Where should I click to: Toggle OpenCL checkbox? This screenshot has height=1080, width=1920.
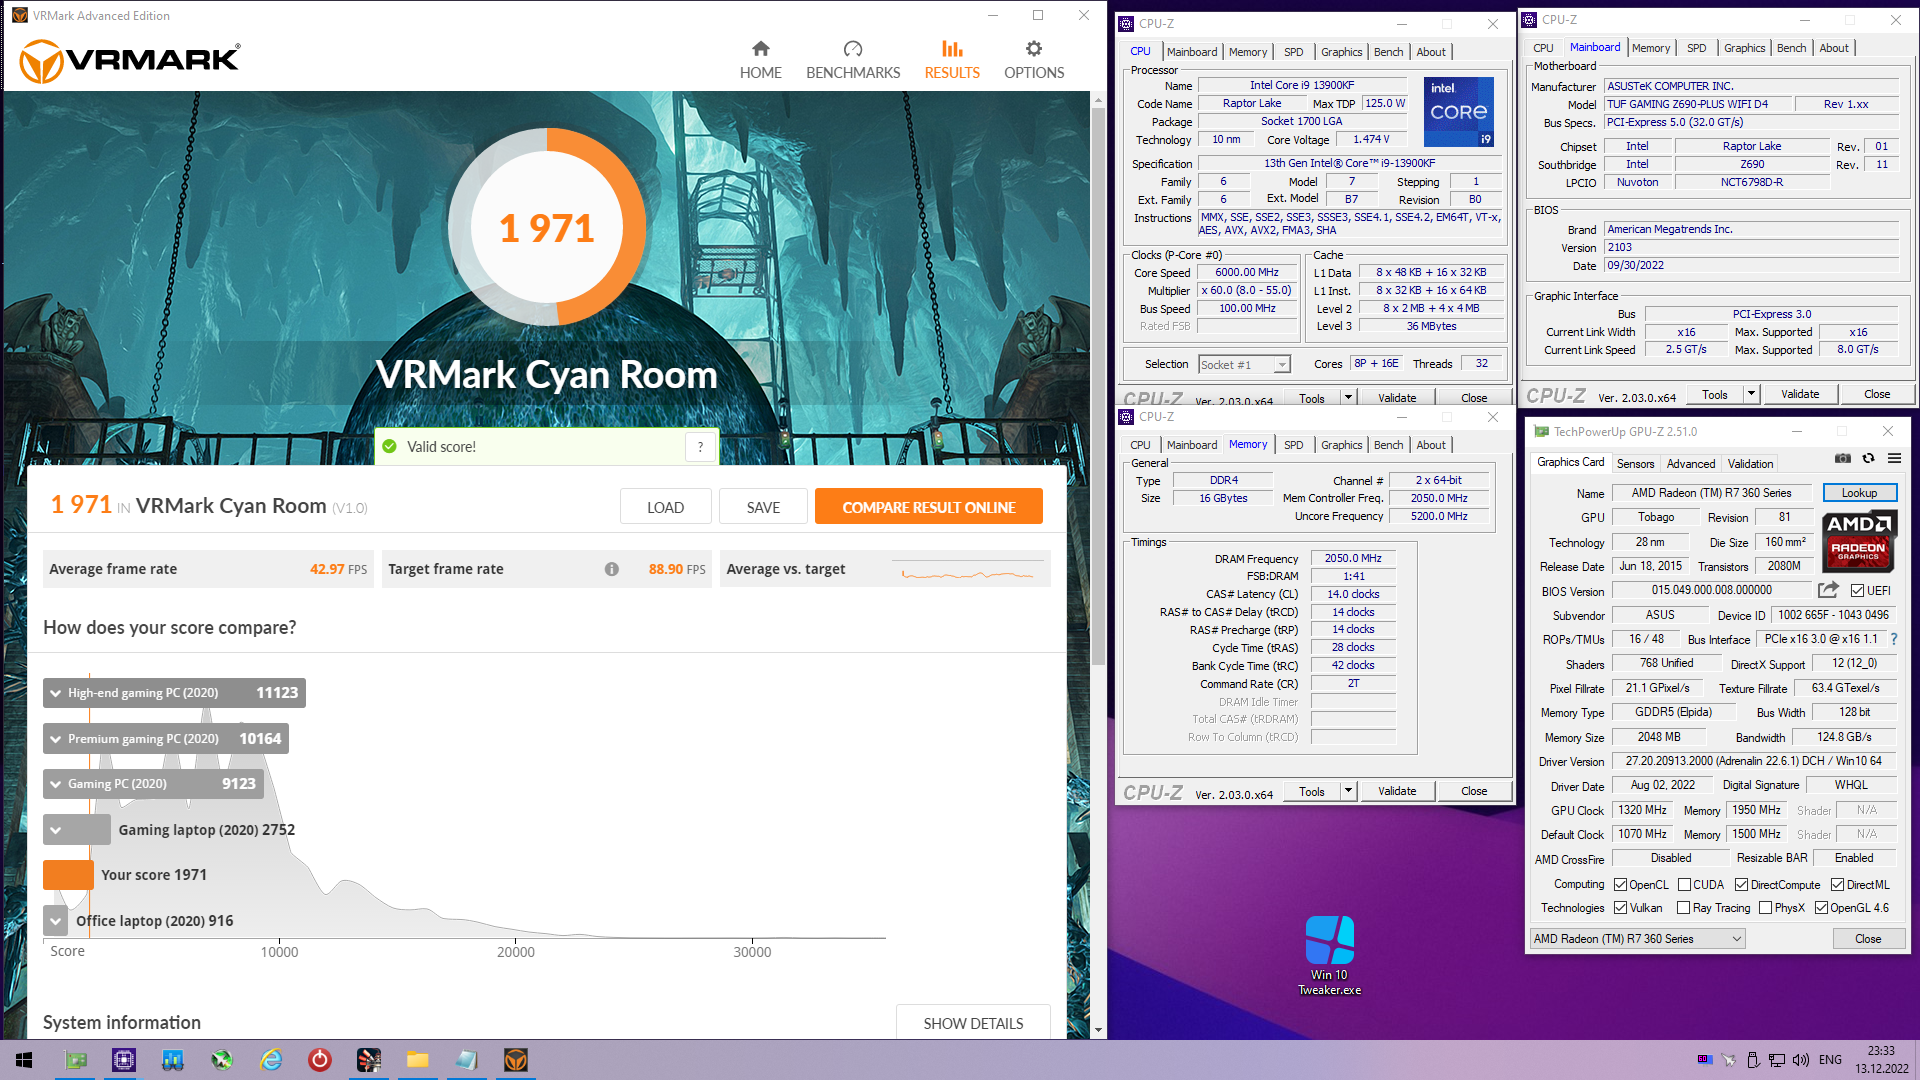point(1620,885)
